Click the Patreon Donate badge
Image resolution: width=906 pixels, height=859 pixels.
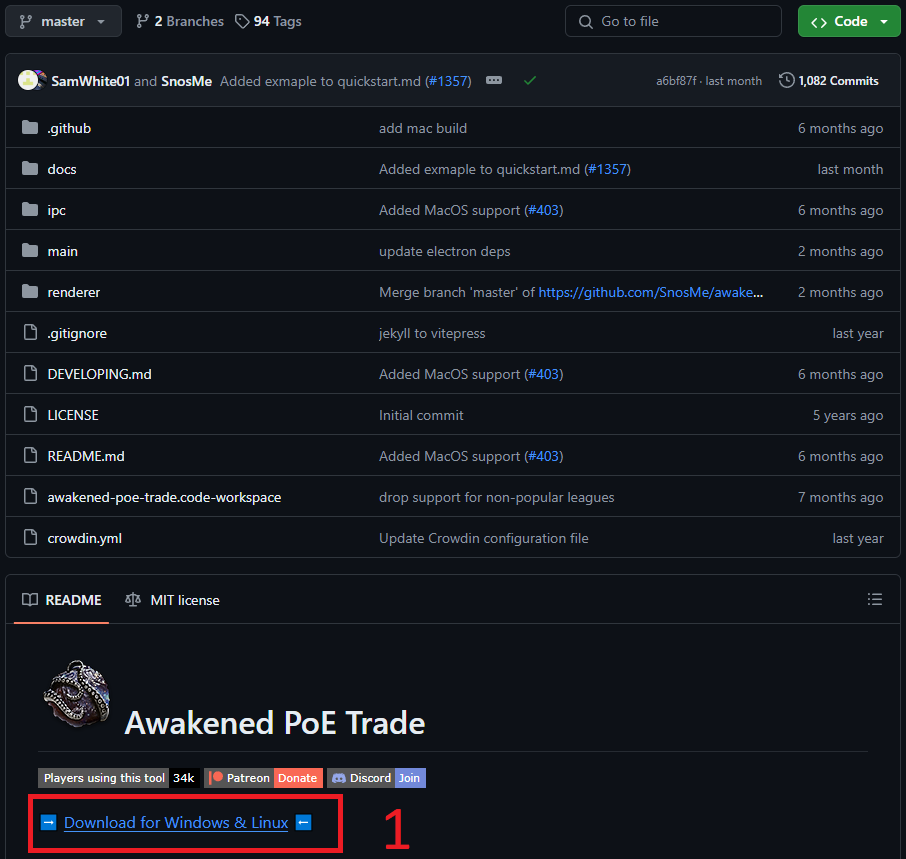263,778
